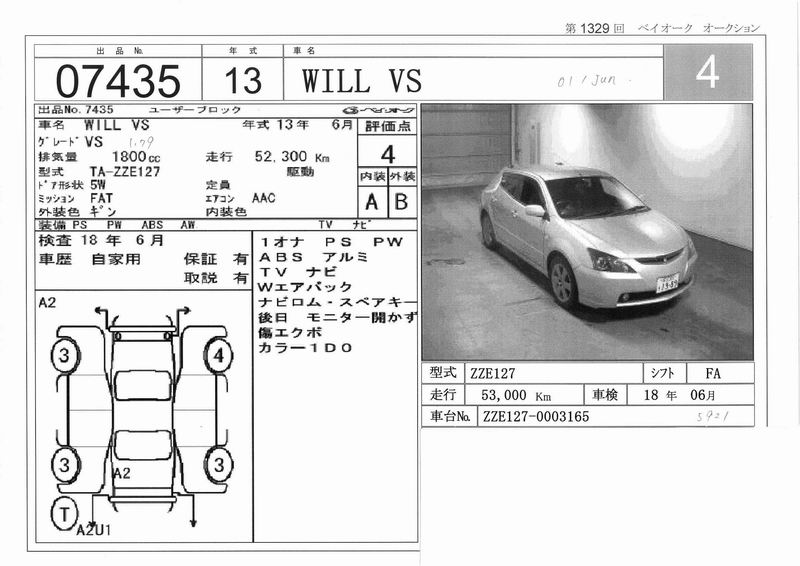800x566 pixels.
Task: Click the 保証 有 warranty text
Action: coord(216,259)
